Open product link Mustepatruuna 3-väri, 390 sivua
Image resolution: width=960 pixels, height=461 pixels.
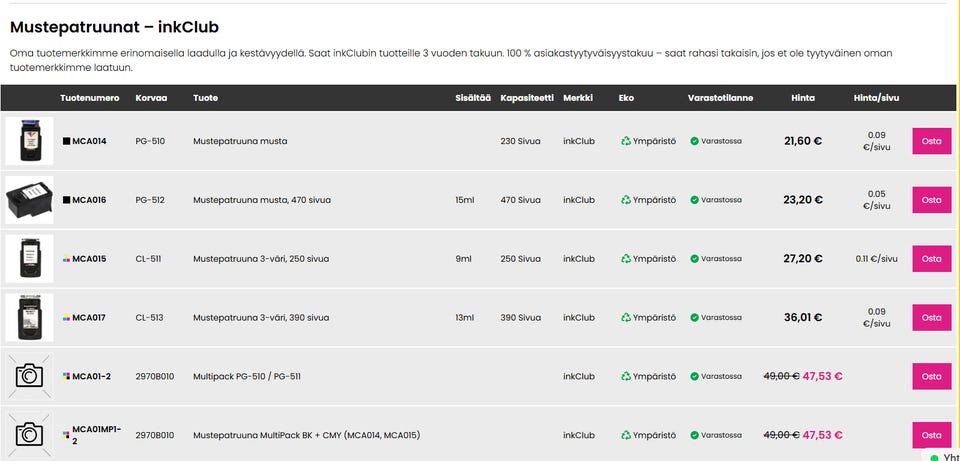[x=261, y=317]
